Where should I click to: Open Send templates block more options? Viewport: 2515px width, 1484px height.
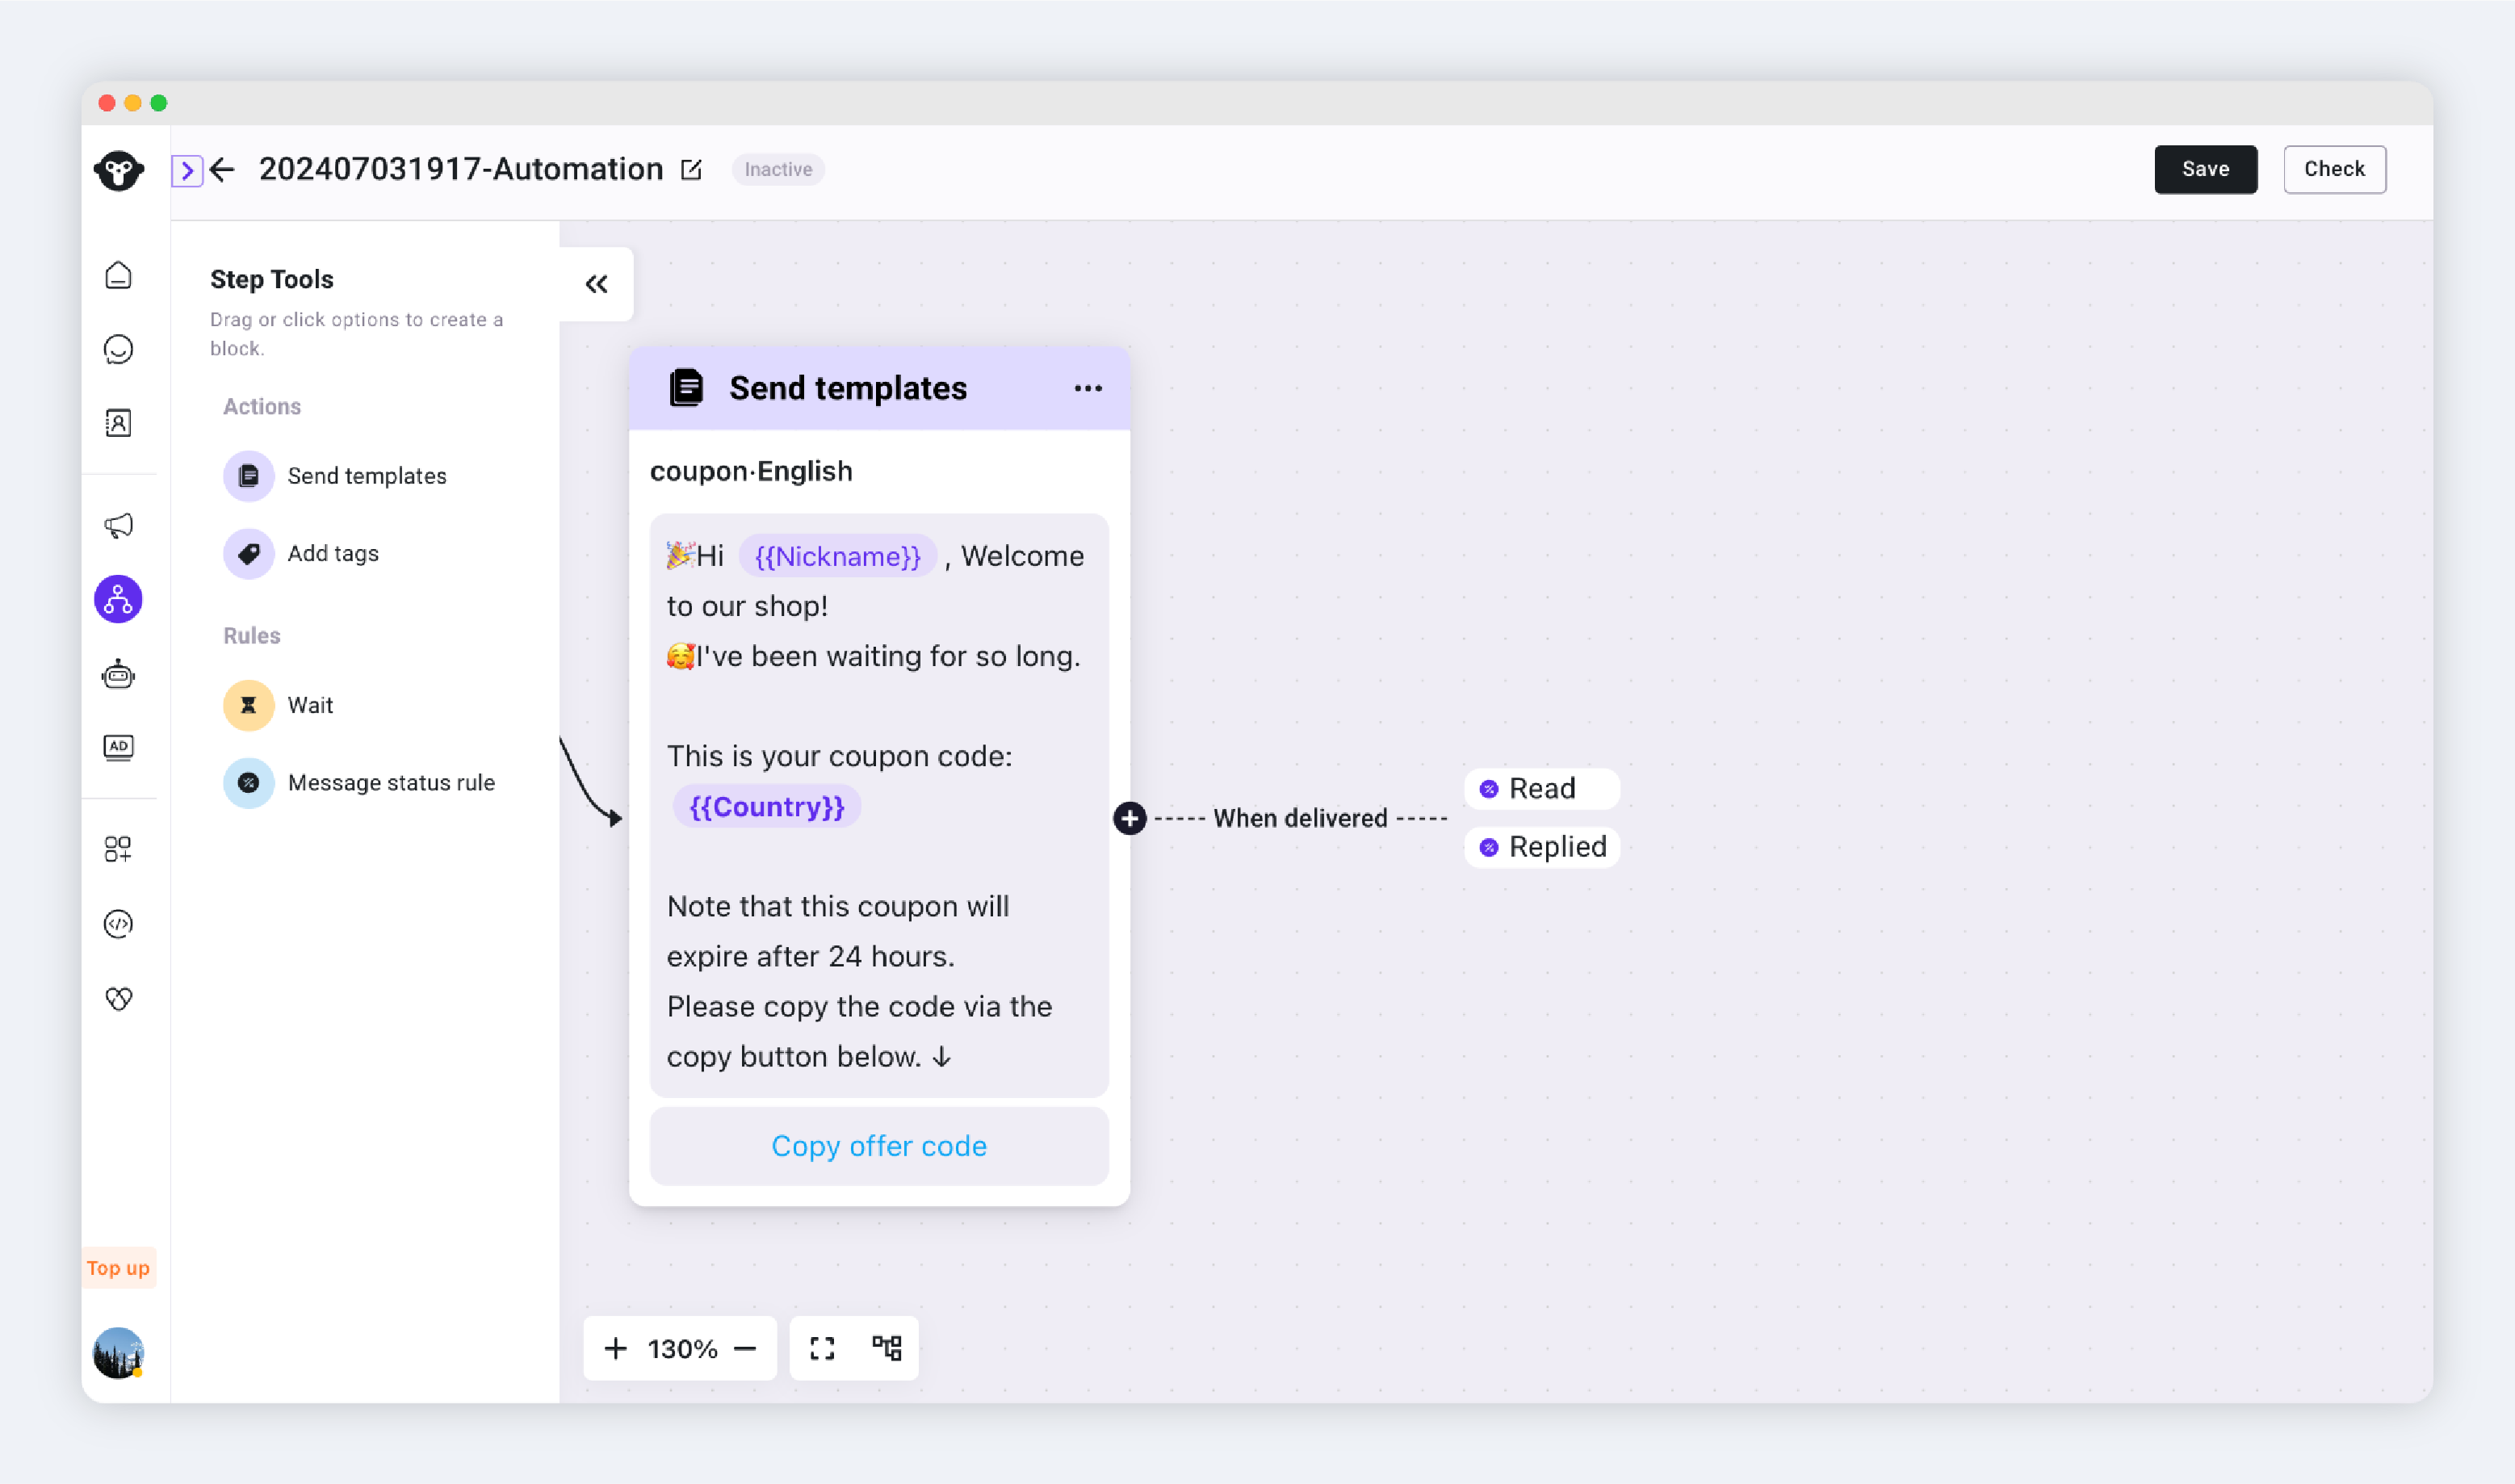(x=1087, y=388)
